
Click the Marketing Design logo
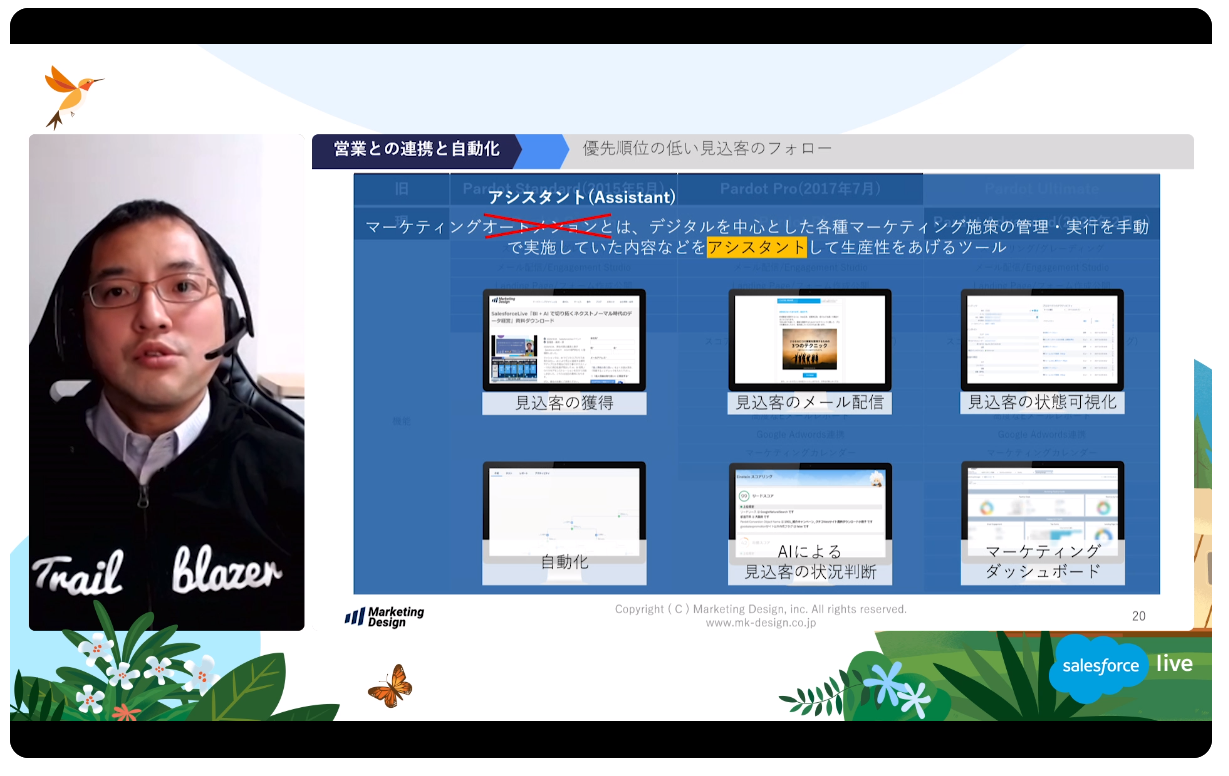pos(384,617)
